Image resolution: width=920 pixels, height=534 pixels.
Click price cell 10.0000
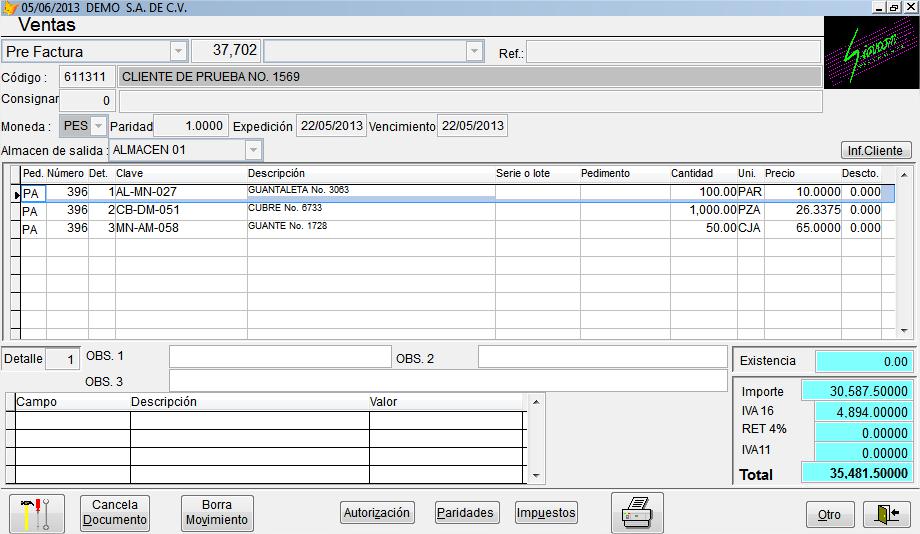point(803,192)
